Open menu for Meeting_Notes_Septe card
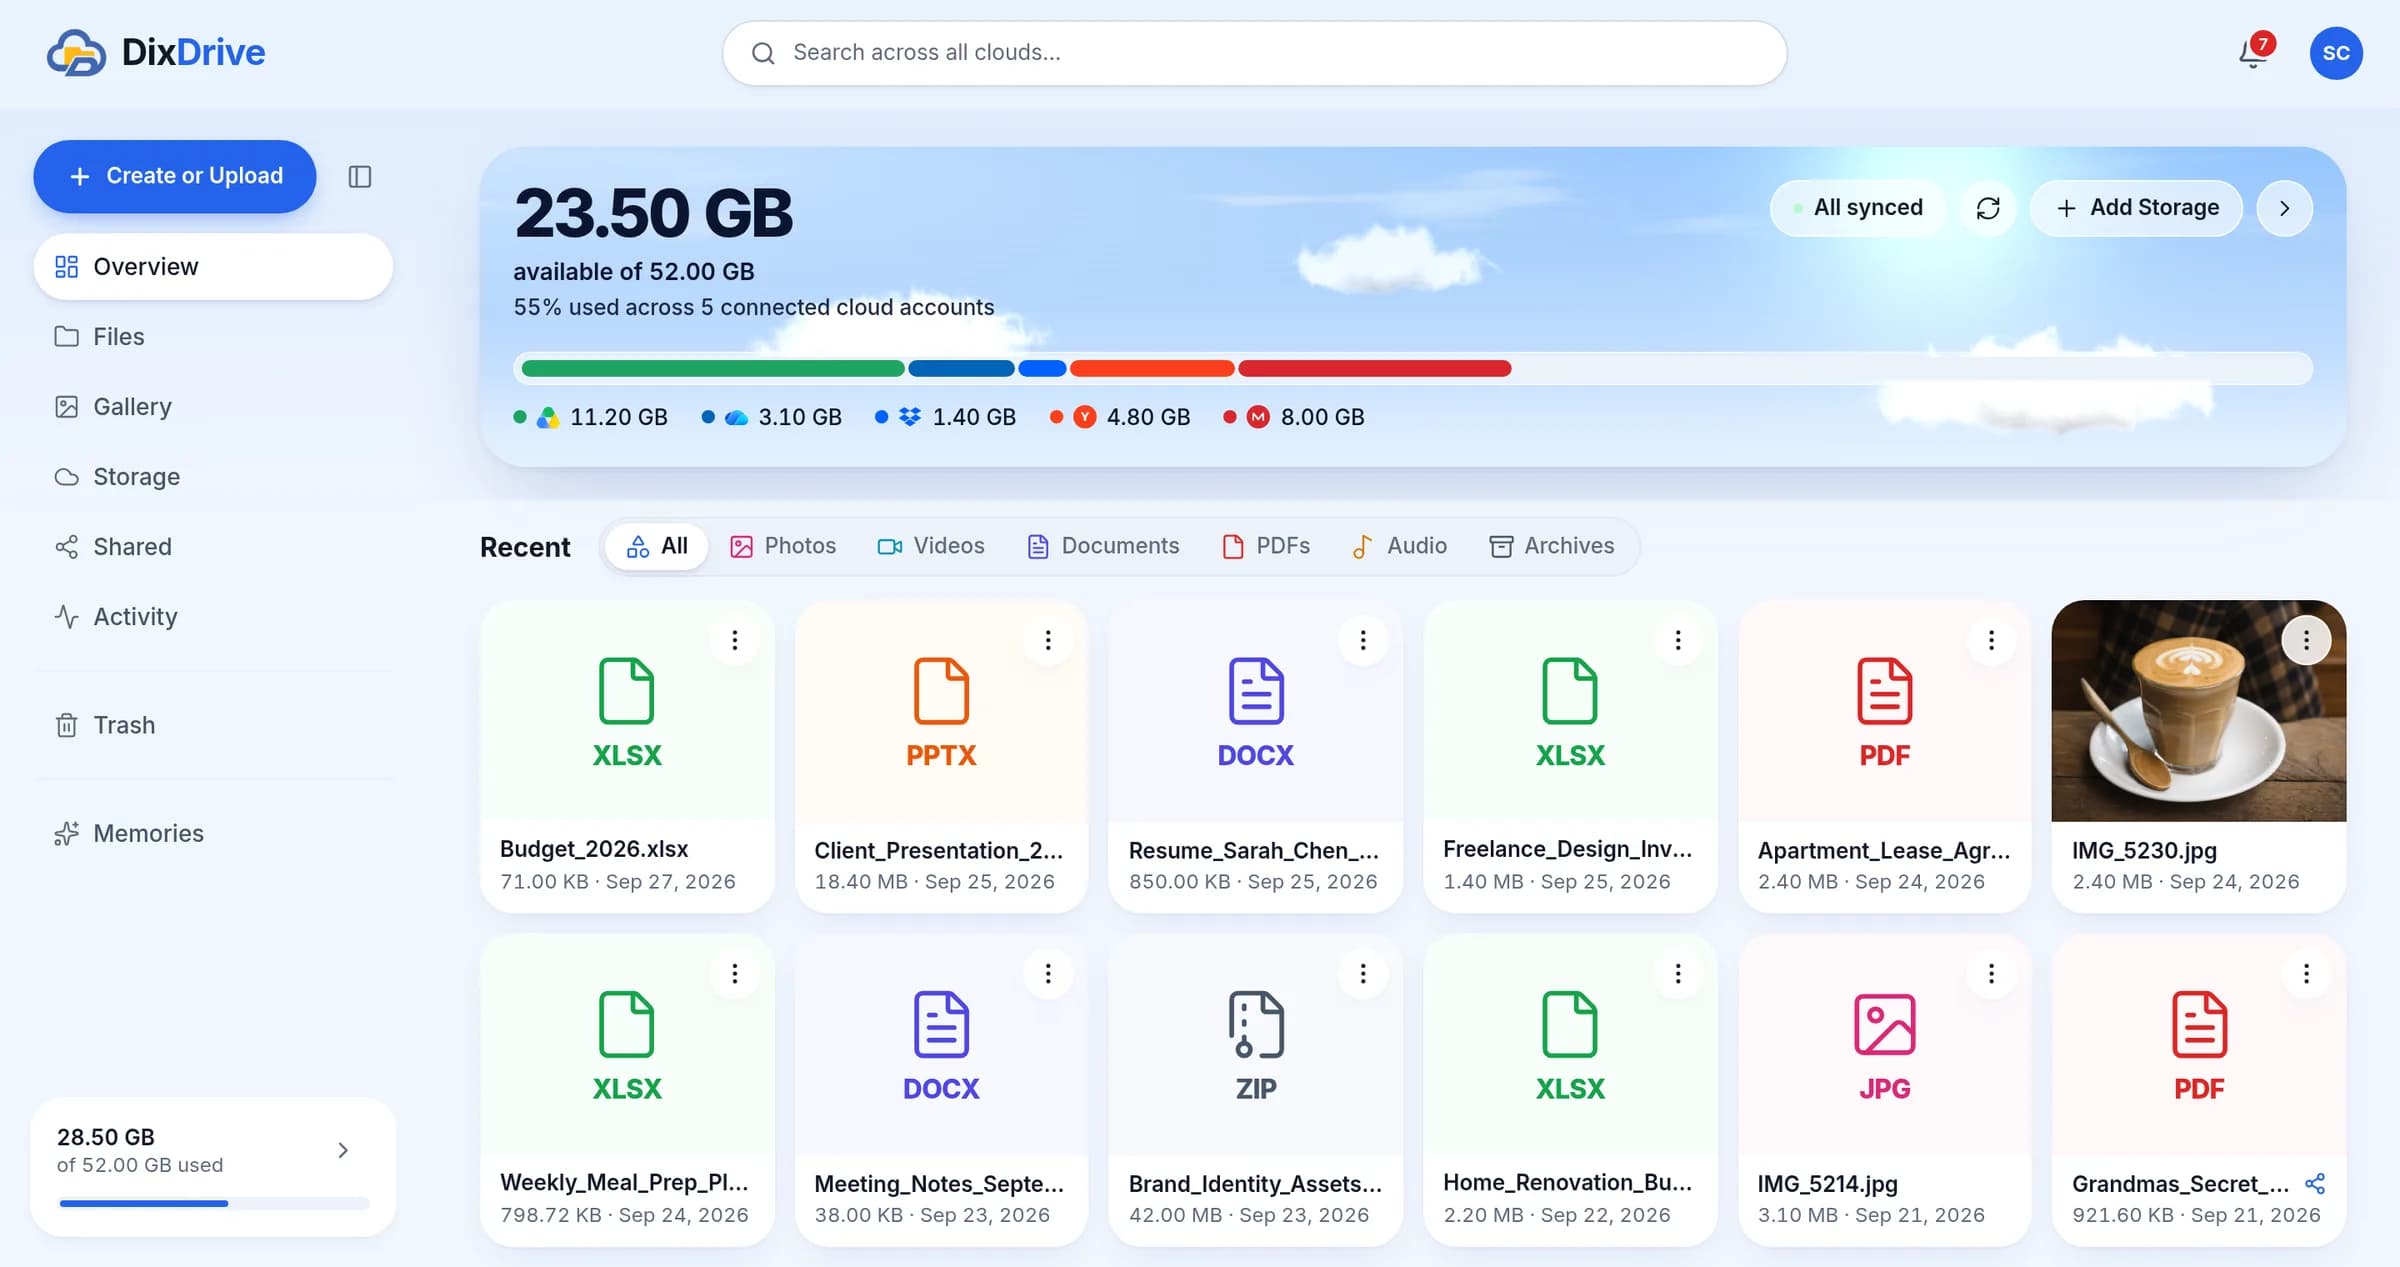The height and width of the screenshot is (1267, 2400). 1048,974
